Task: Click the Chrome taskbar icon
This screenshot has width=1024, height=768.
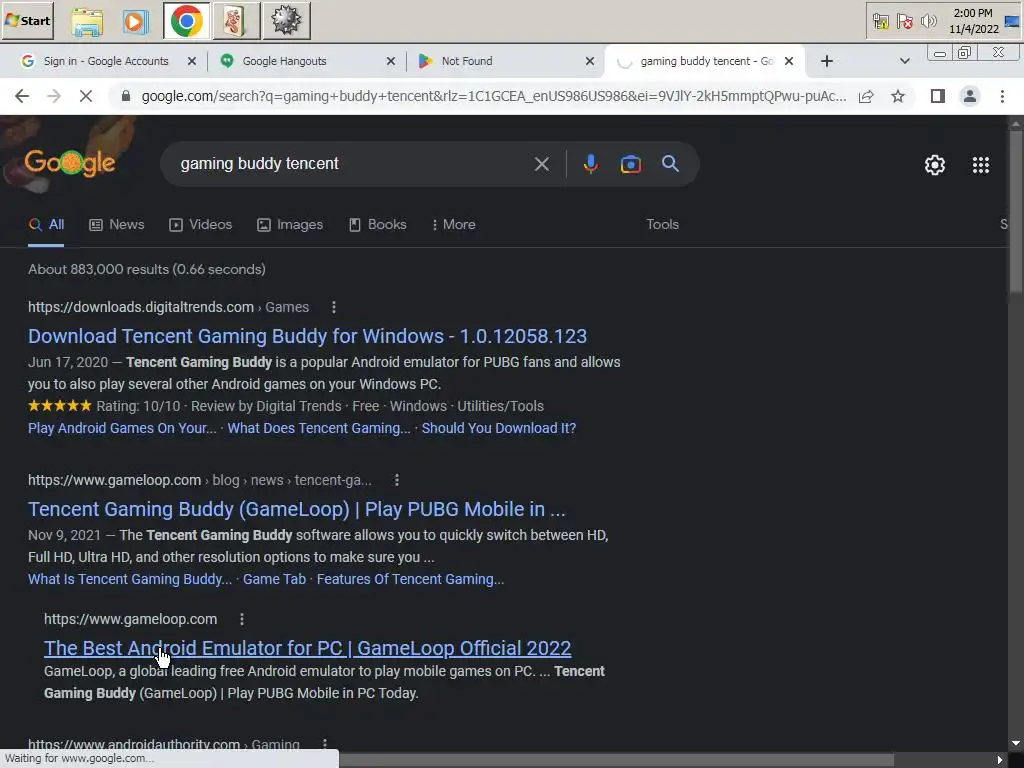Action: (186, 21)
